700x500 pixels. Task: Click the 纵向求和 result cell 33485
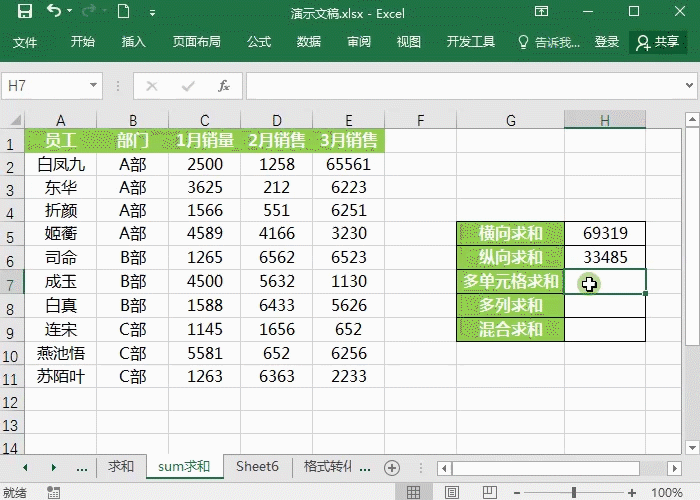coord(605,258)
